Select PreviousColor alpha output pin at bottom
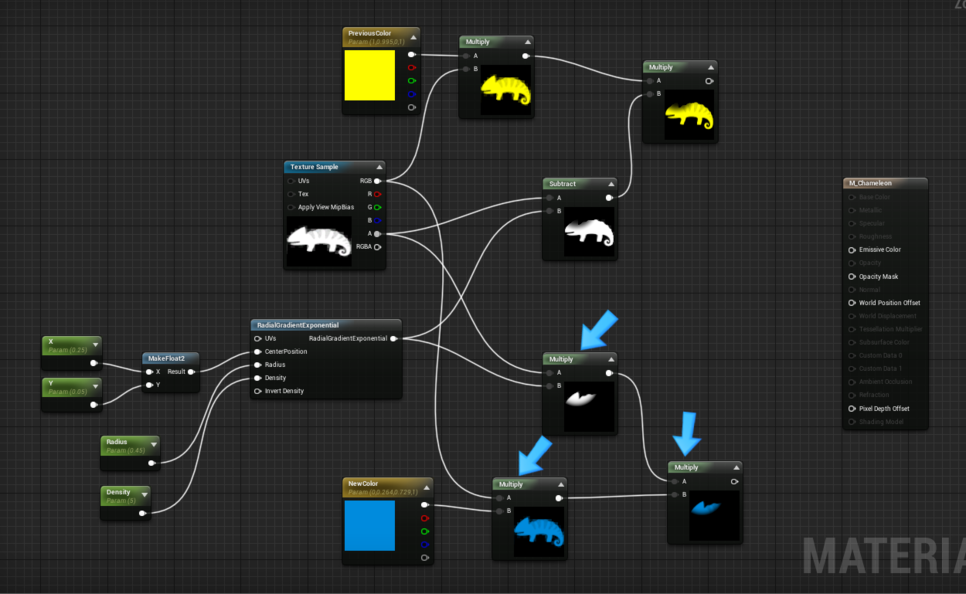Image resolution: width=966 pixels, height=594 pixels. 412,107
